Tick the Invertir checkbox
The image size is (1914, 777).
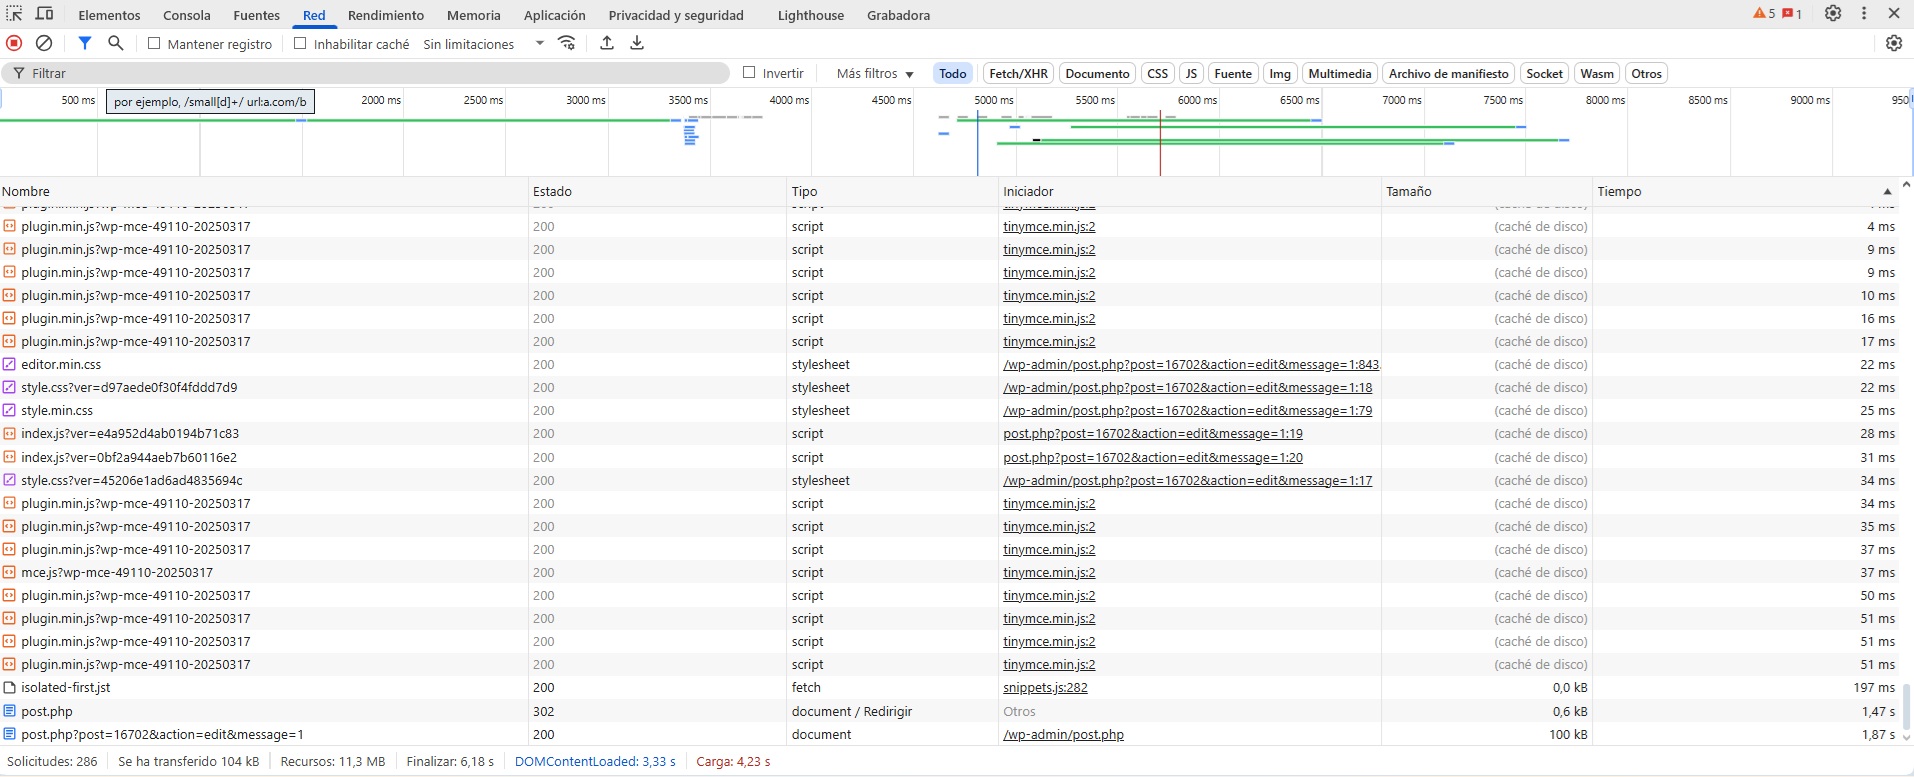(749, 72)
